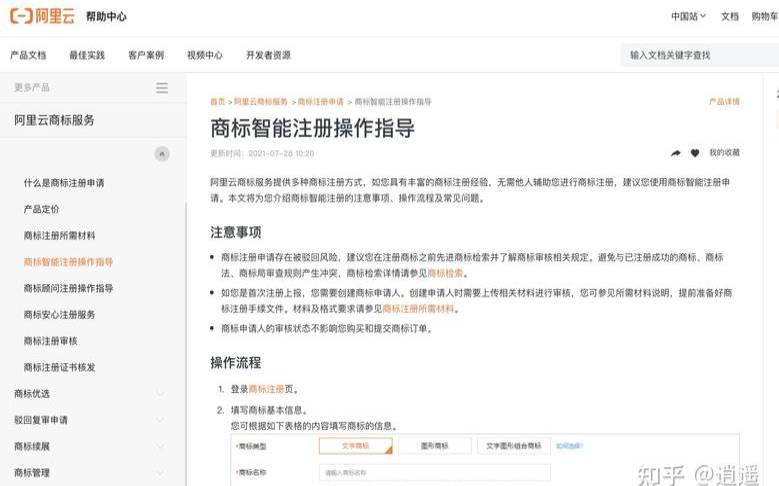The width and height of the screenshot is (779, 486).
Task: Click 操作流程 section heading
Action: point(235,362)
